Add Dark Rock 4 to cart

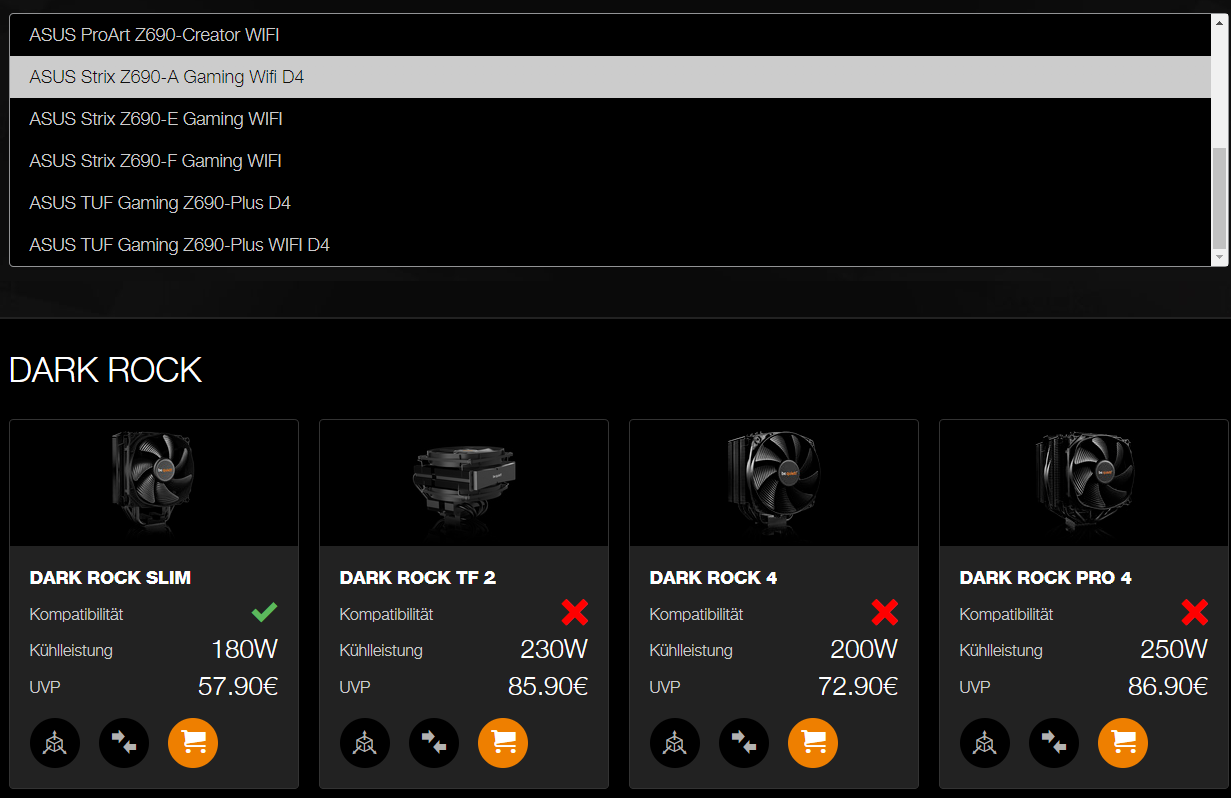pos(813,743)
